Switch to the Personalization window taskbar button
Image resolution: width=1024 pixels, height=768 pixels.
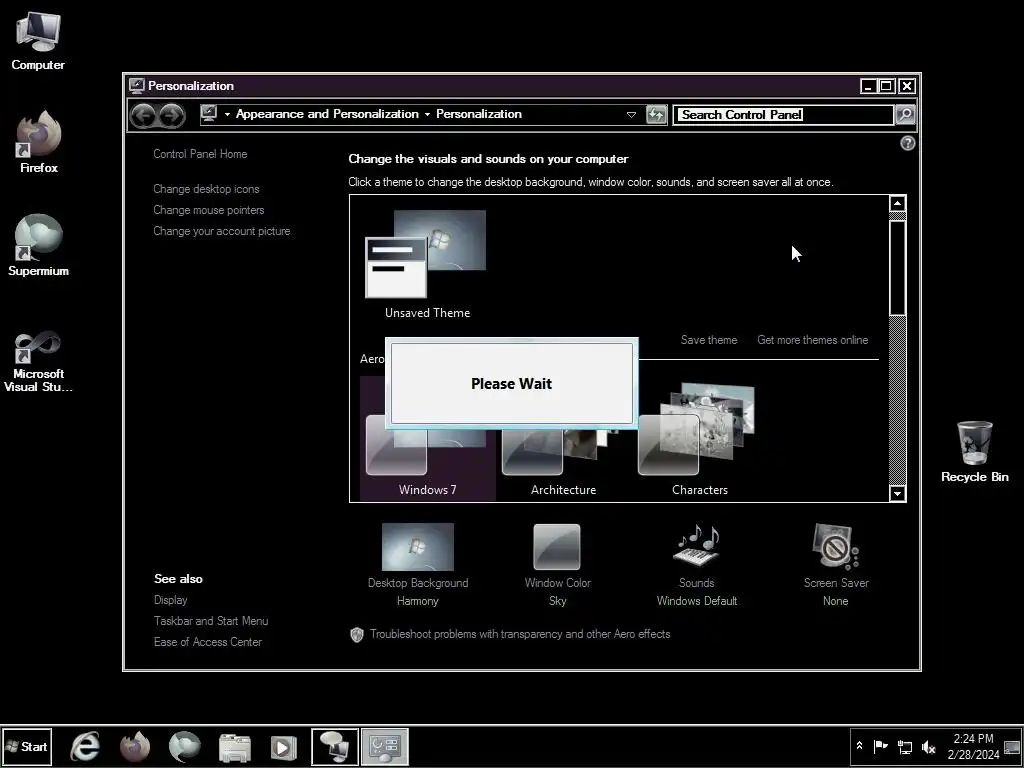click(x=335, y=746)
